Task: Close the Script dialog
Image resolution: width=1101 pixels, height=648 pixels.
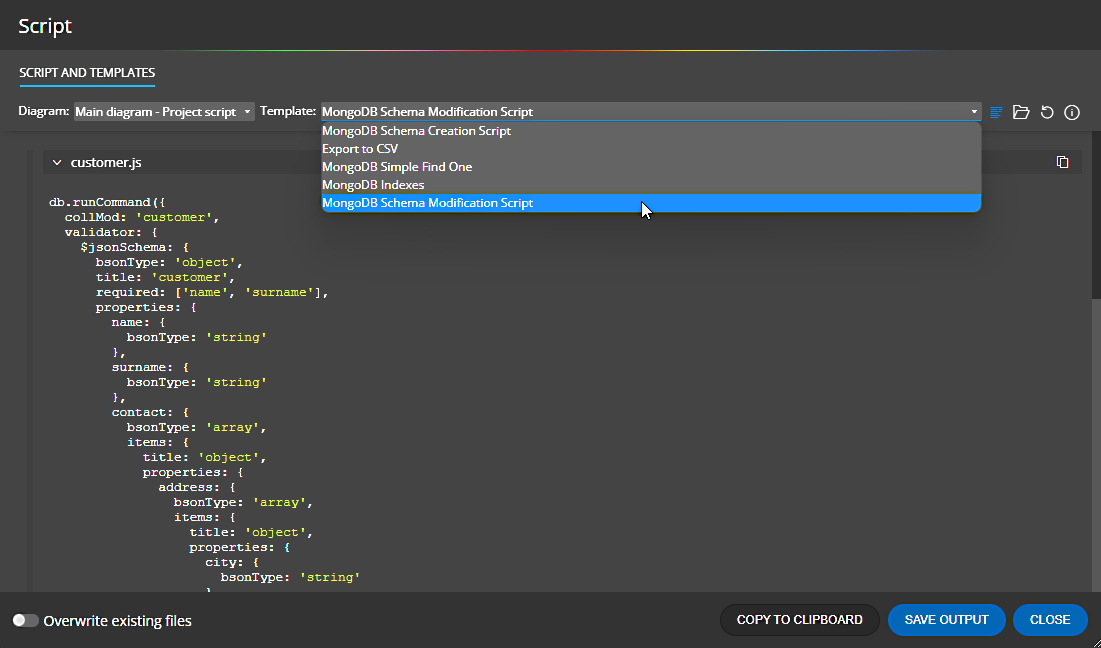Action: 1050,619
